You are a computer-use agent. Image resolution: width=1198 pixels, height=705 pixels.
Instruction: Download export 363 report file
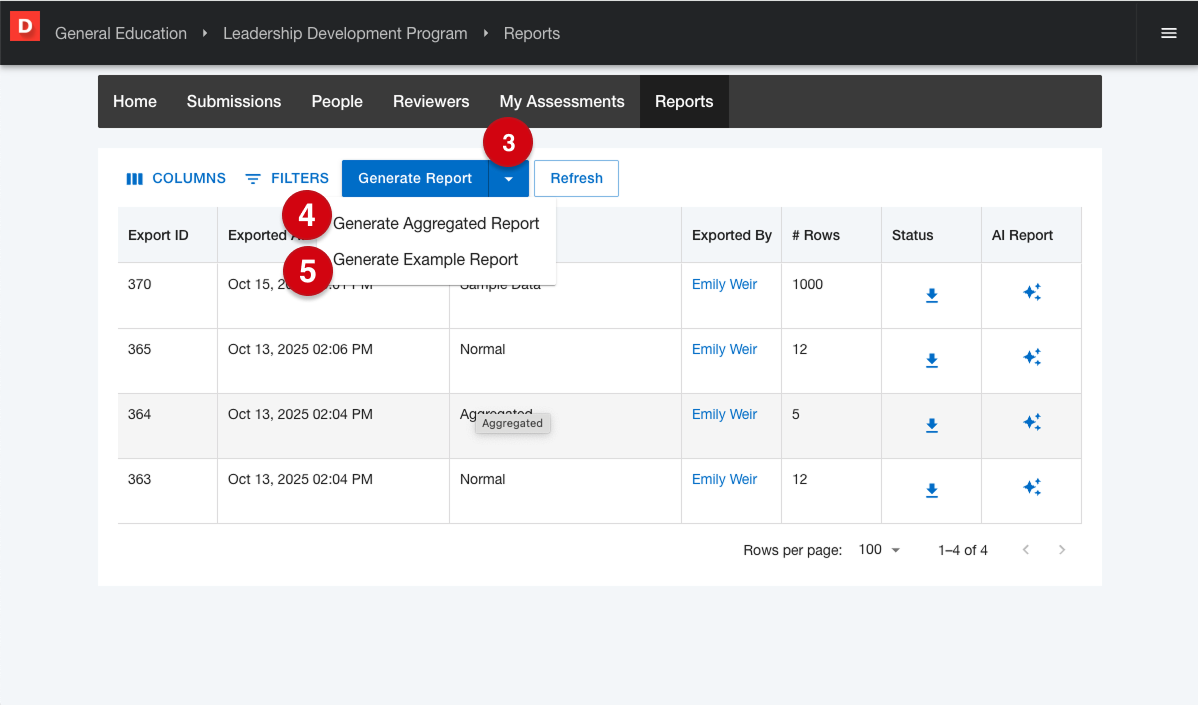931,490
